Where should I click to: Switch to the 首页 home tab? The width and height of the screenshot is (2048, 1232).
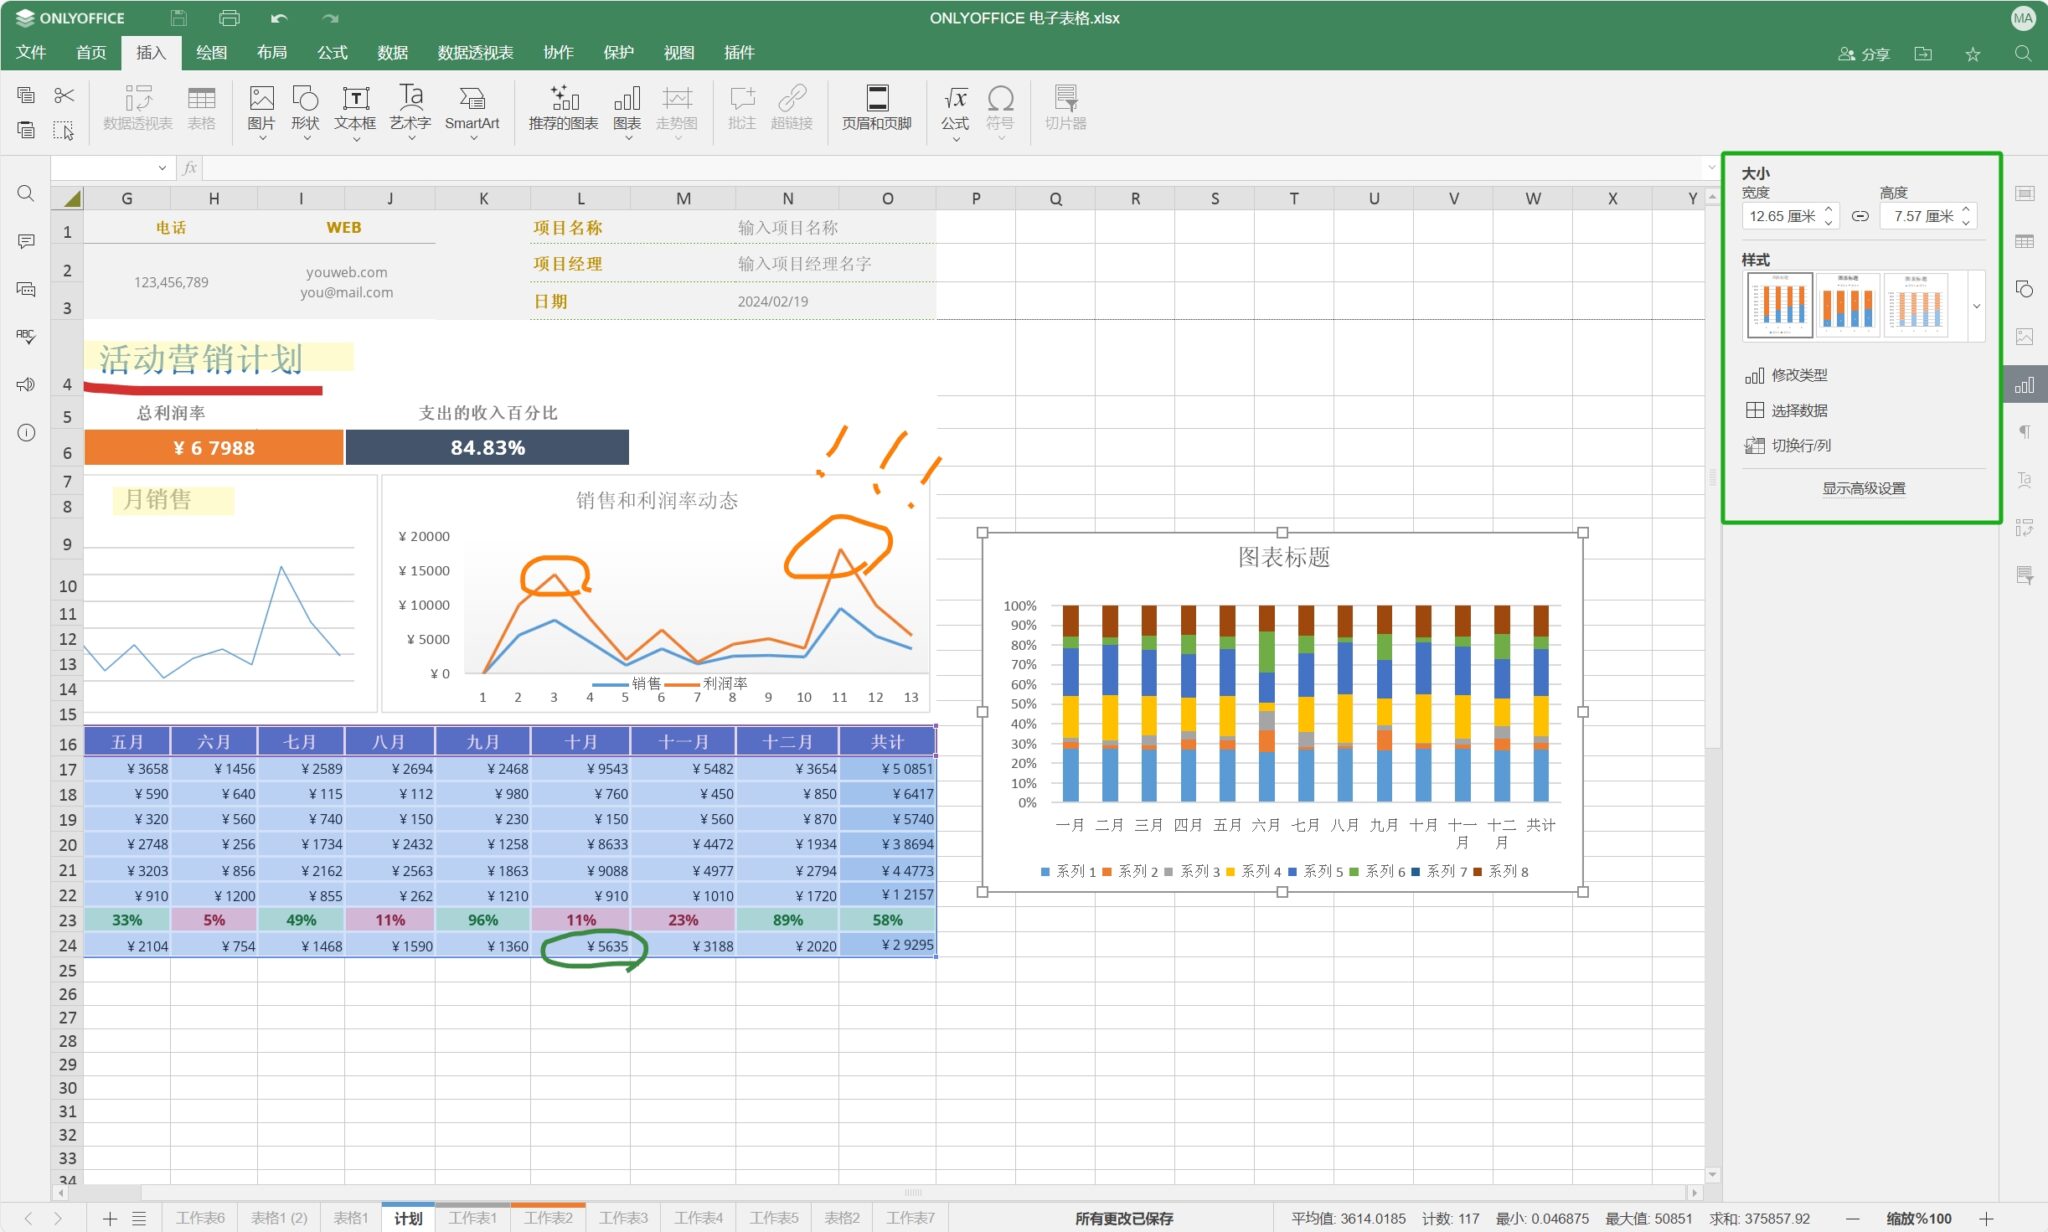pyautogui.click(x=91, y=53)
